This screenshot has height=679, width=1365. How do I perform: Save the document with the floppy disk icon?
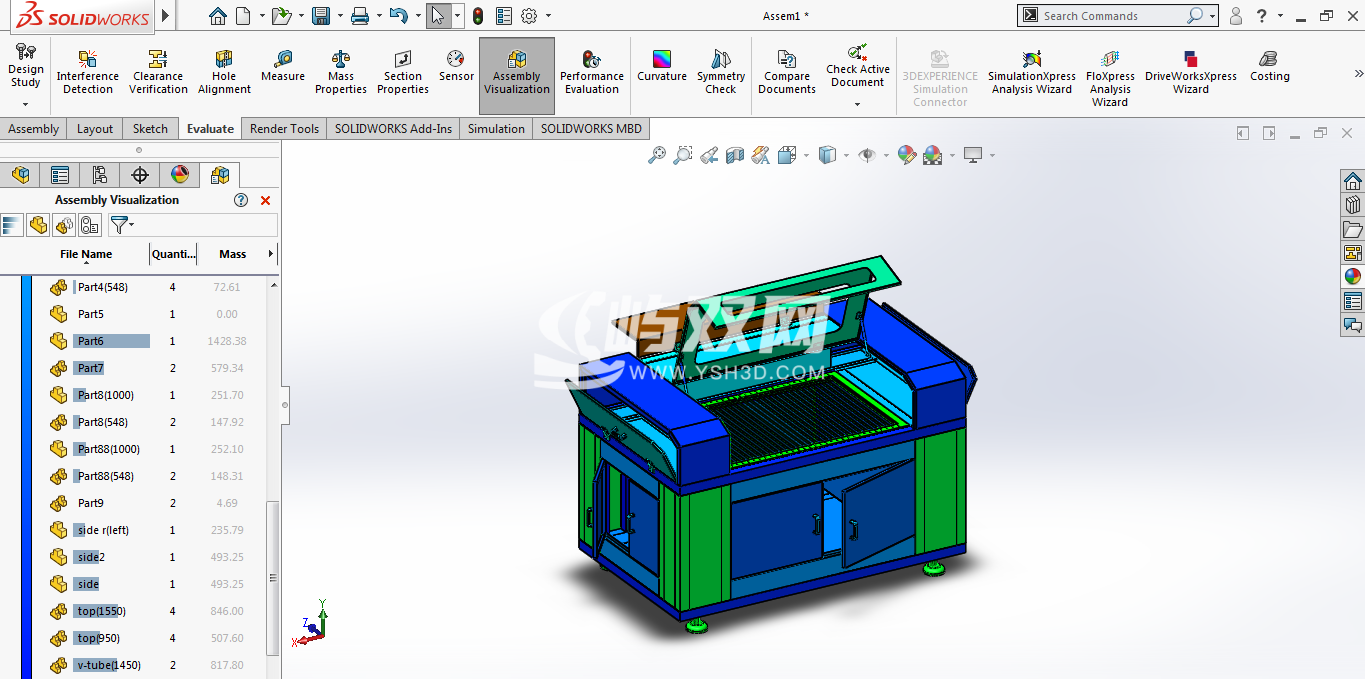click(x=321, y=16)
